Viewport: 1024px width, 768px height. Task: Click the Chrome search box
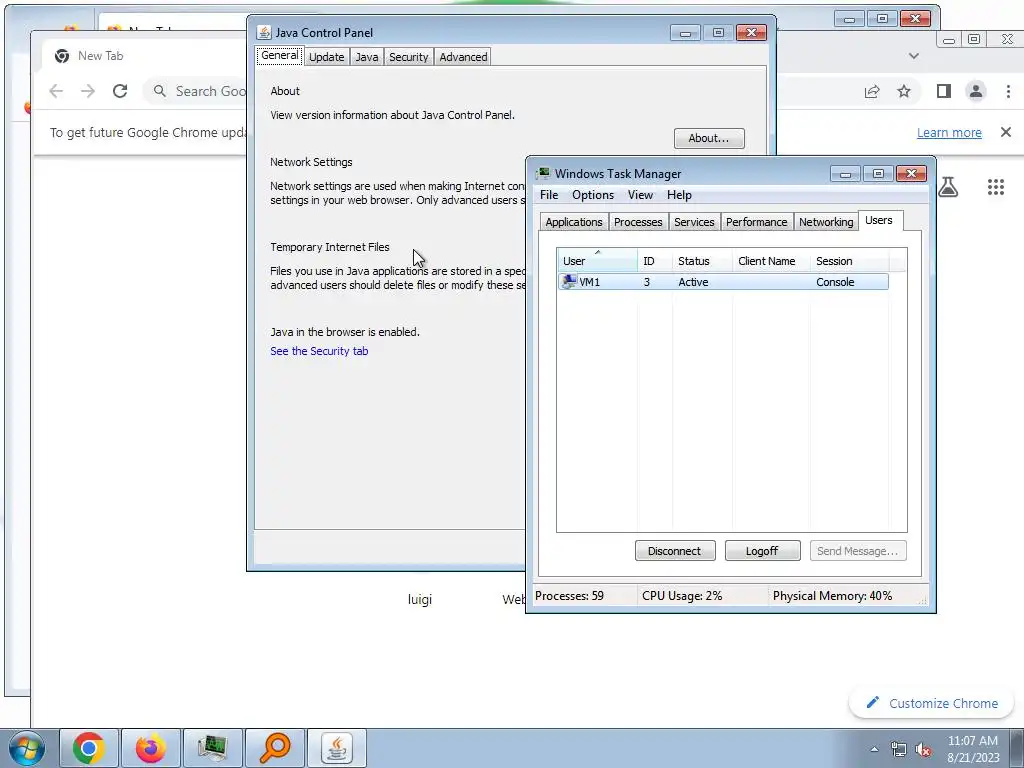[x=196, y=91]
